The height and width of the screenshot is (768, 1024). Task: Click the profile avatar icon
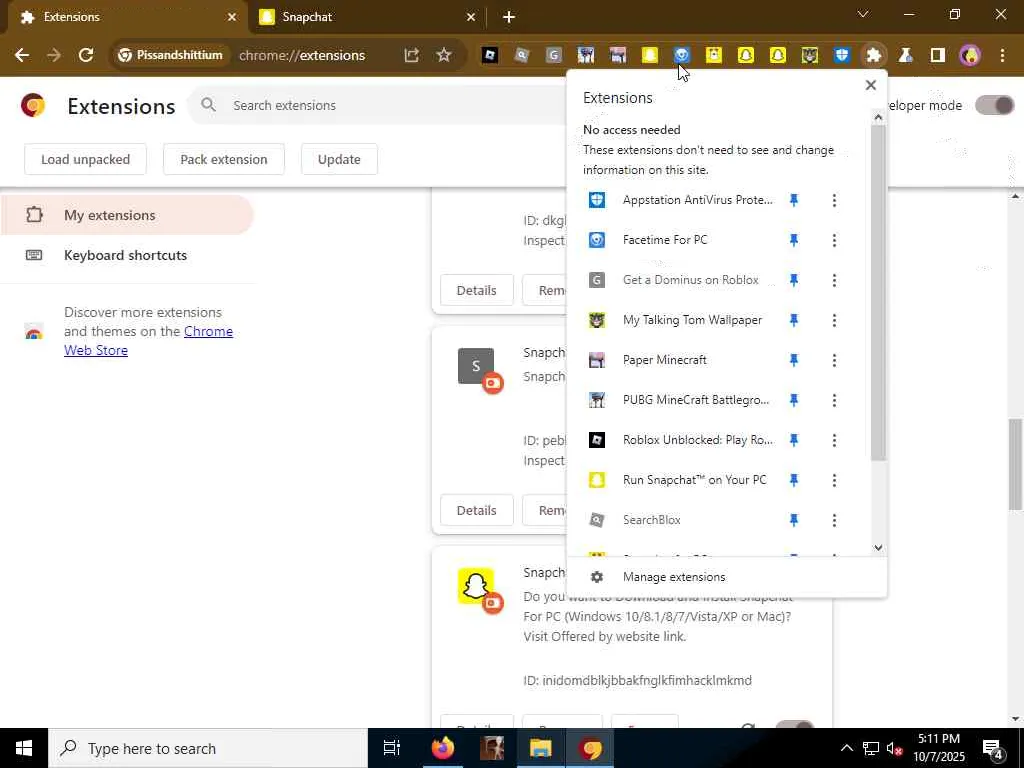970,56
